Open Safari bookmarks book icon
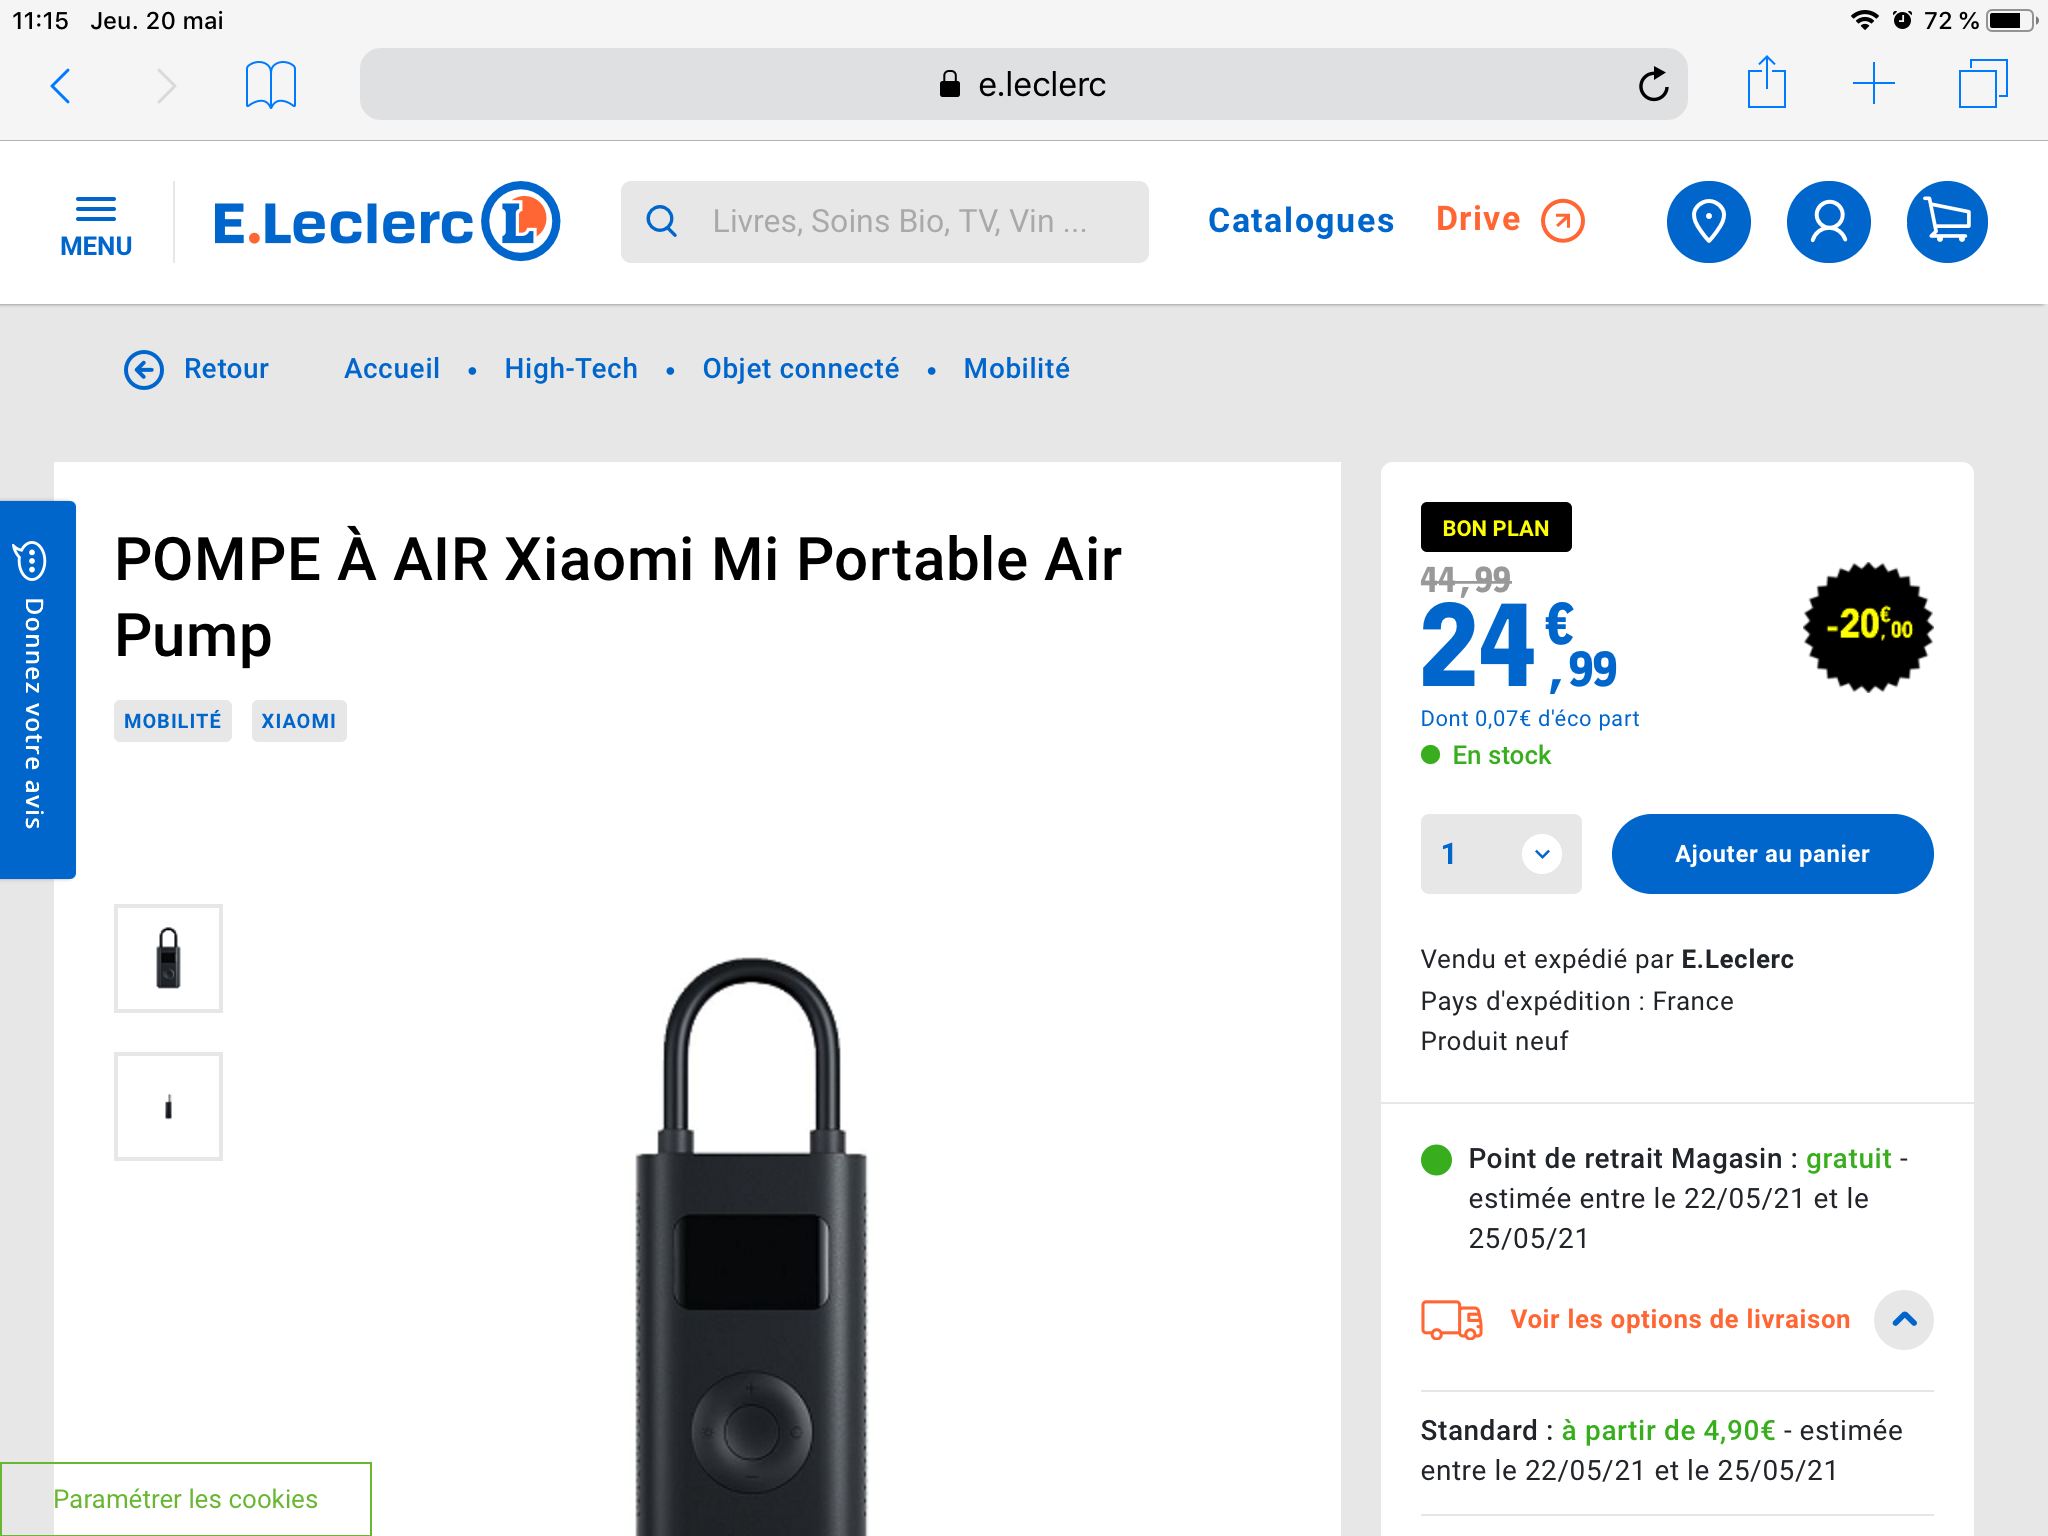Image resolution: width=2048 pixels, height=1536 pixels. pos(270,84)
